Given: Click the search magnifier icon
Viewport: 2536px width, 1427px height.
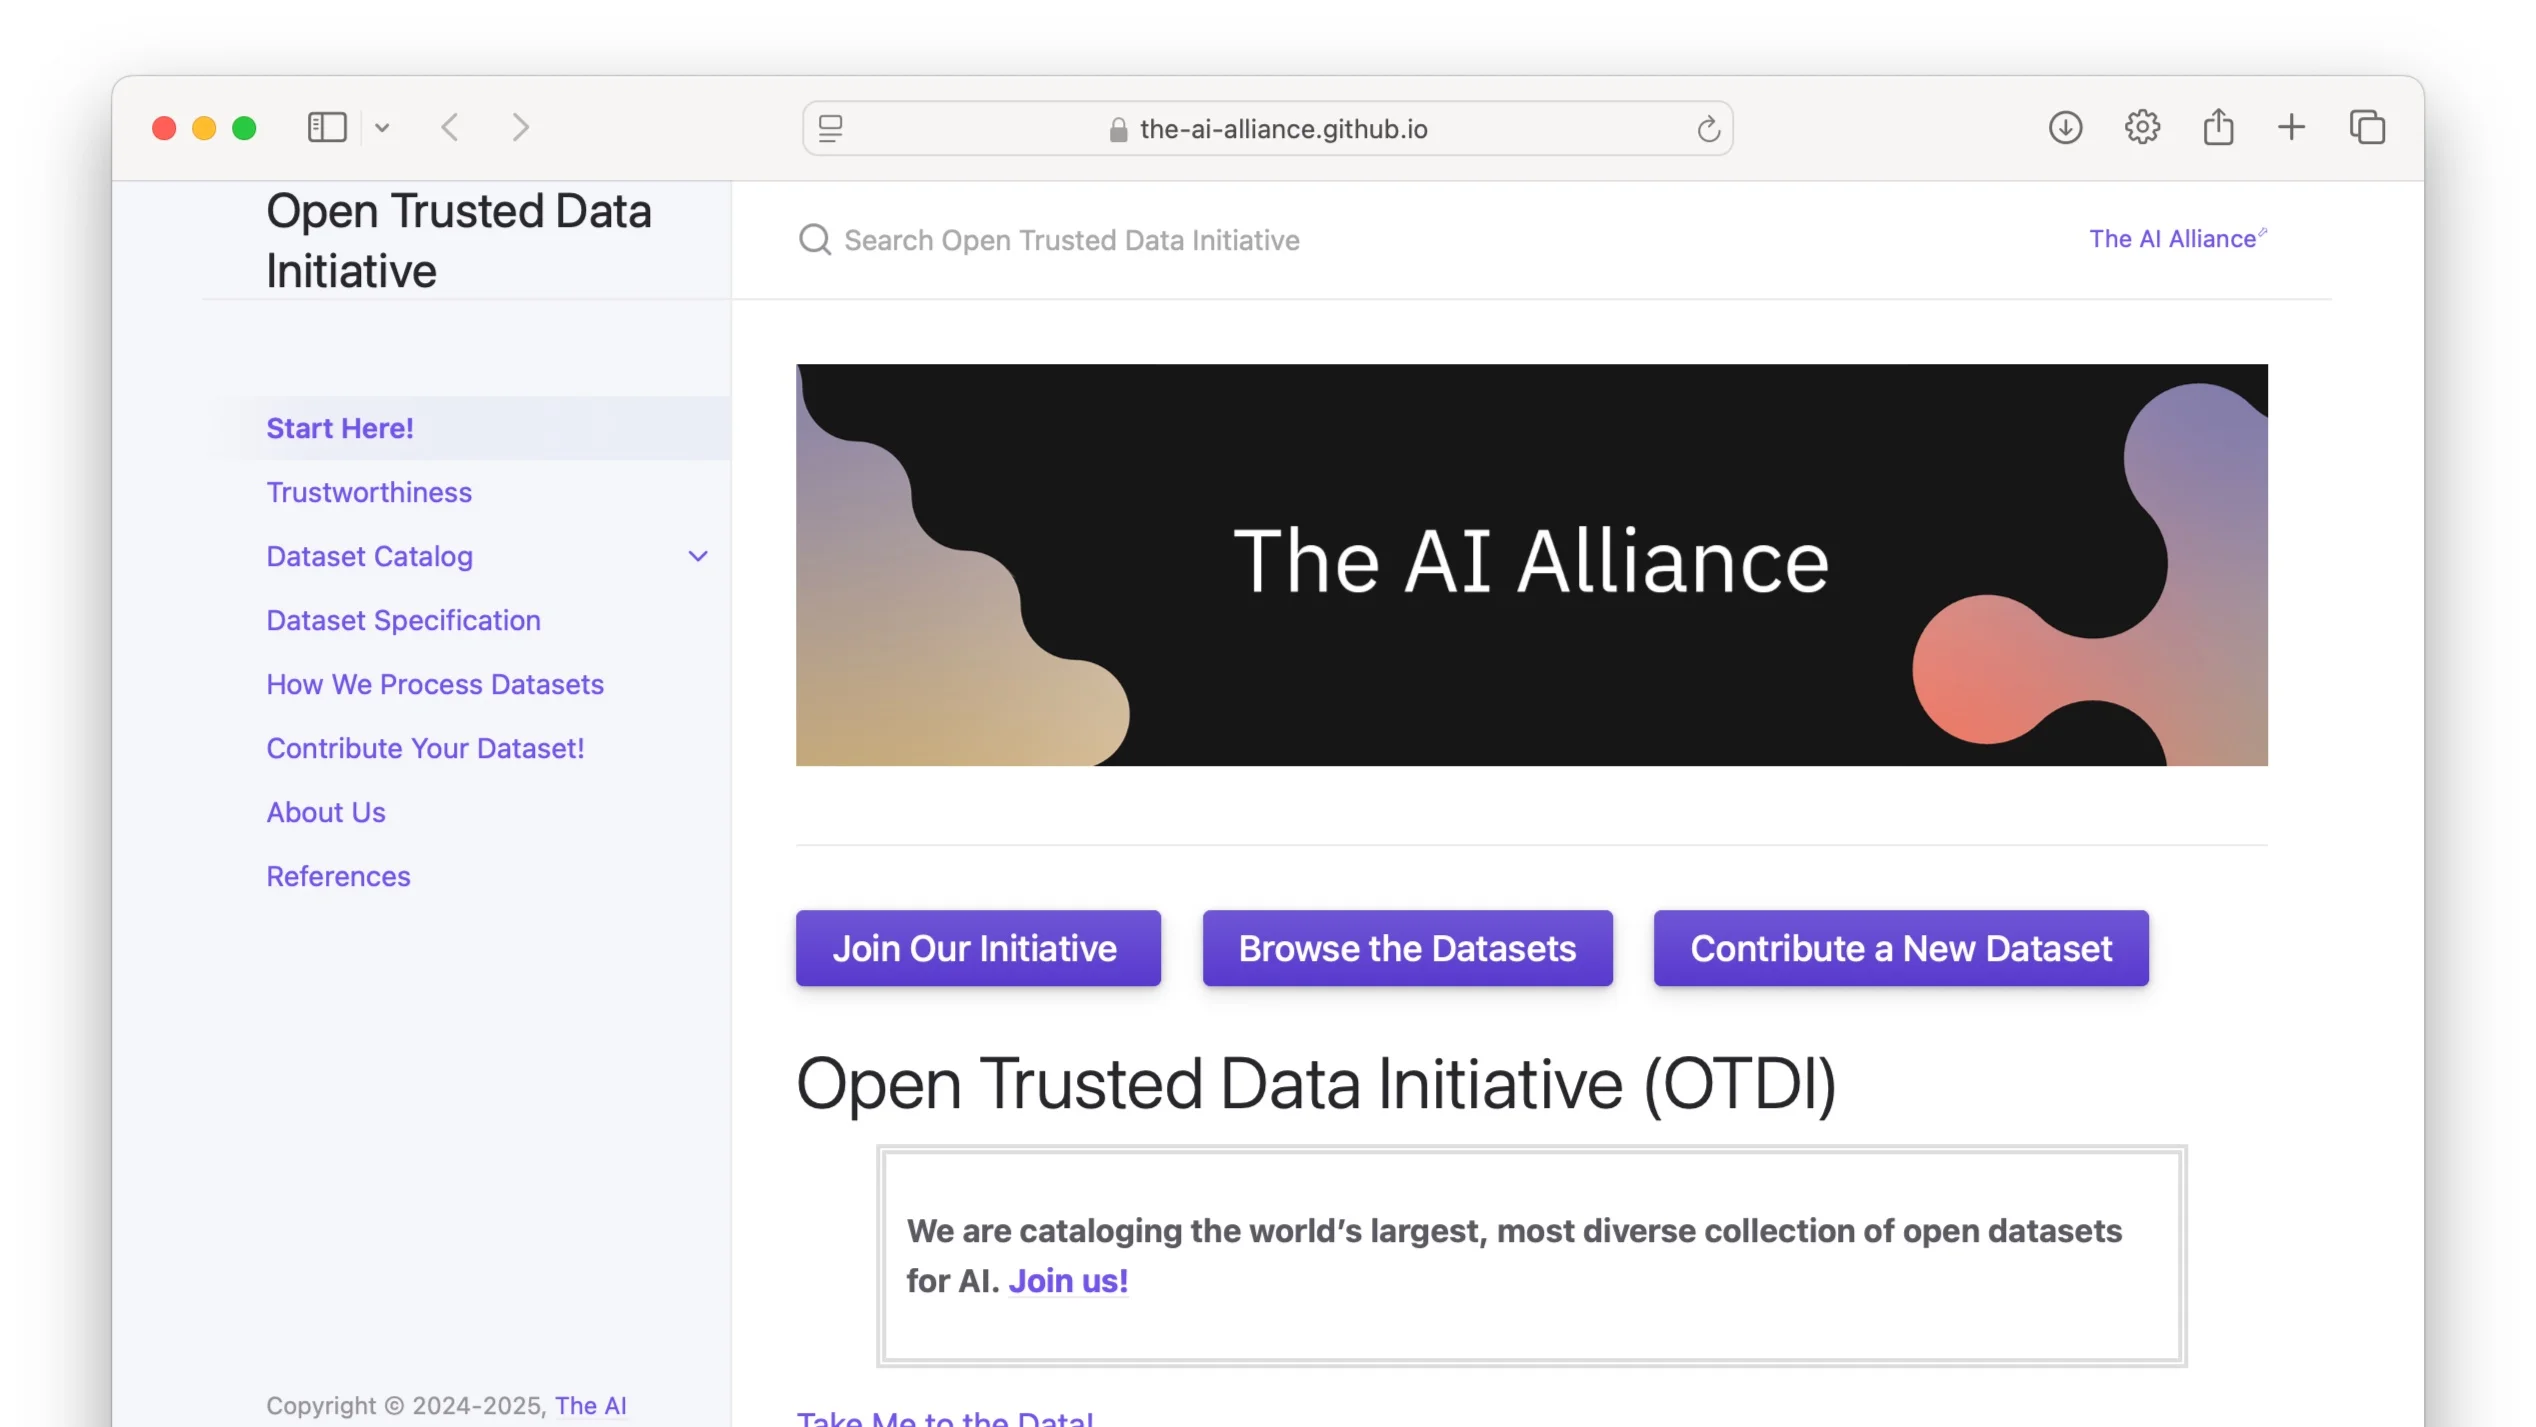Looking at the screenshot, I should pyautogui.click(x=815, y=240).
